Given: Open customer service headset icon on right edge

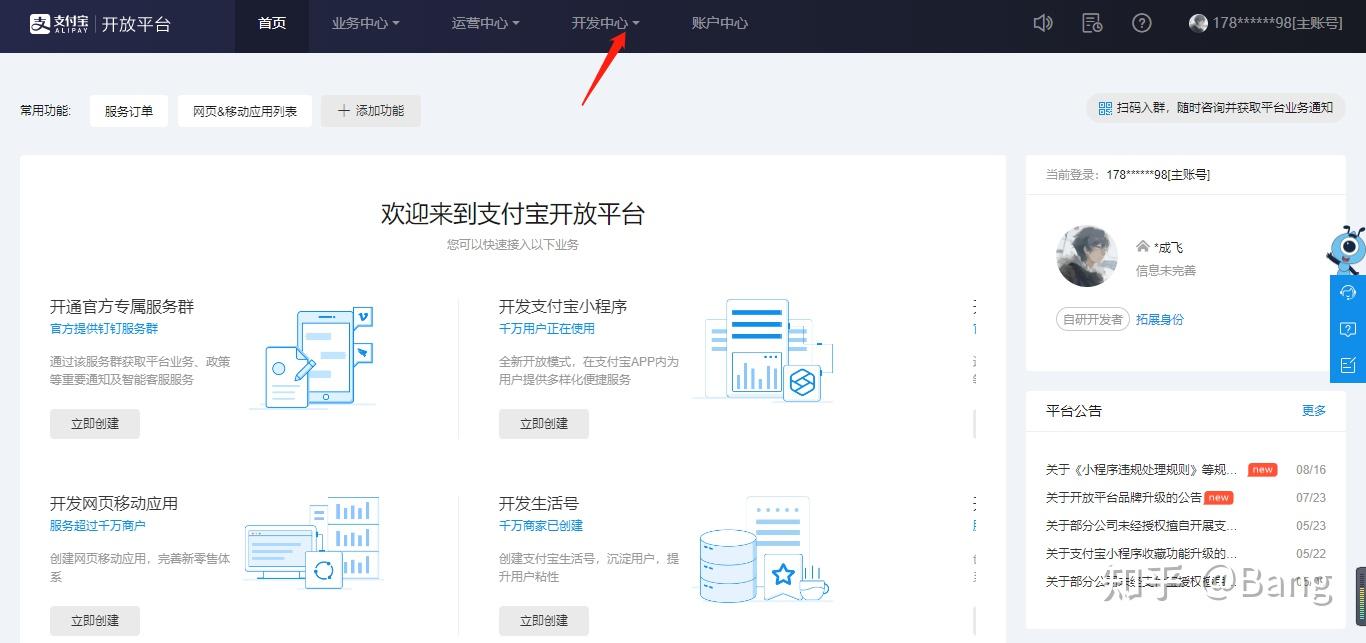Looking at the screenshot, I should (x=1347, y=293).
